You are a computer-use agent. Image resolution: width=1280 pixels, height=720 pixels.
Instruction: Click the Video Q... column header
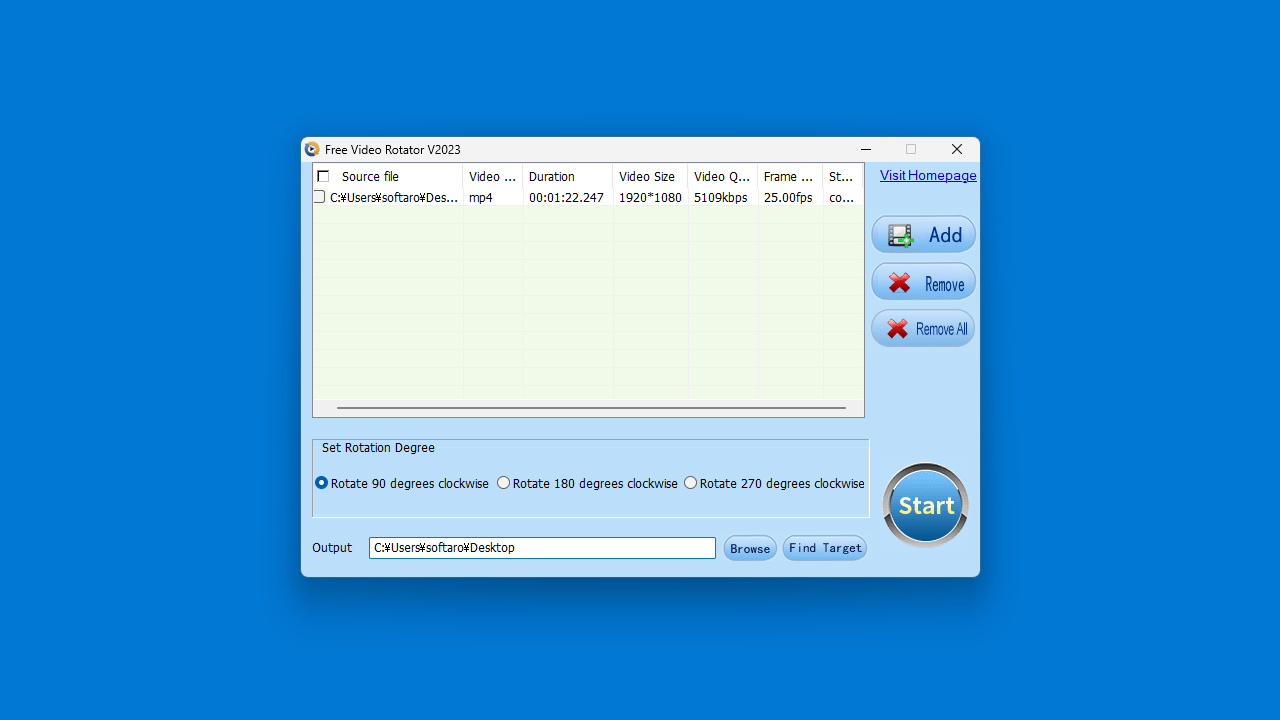click(723, 176)
